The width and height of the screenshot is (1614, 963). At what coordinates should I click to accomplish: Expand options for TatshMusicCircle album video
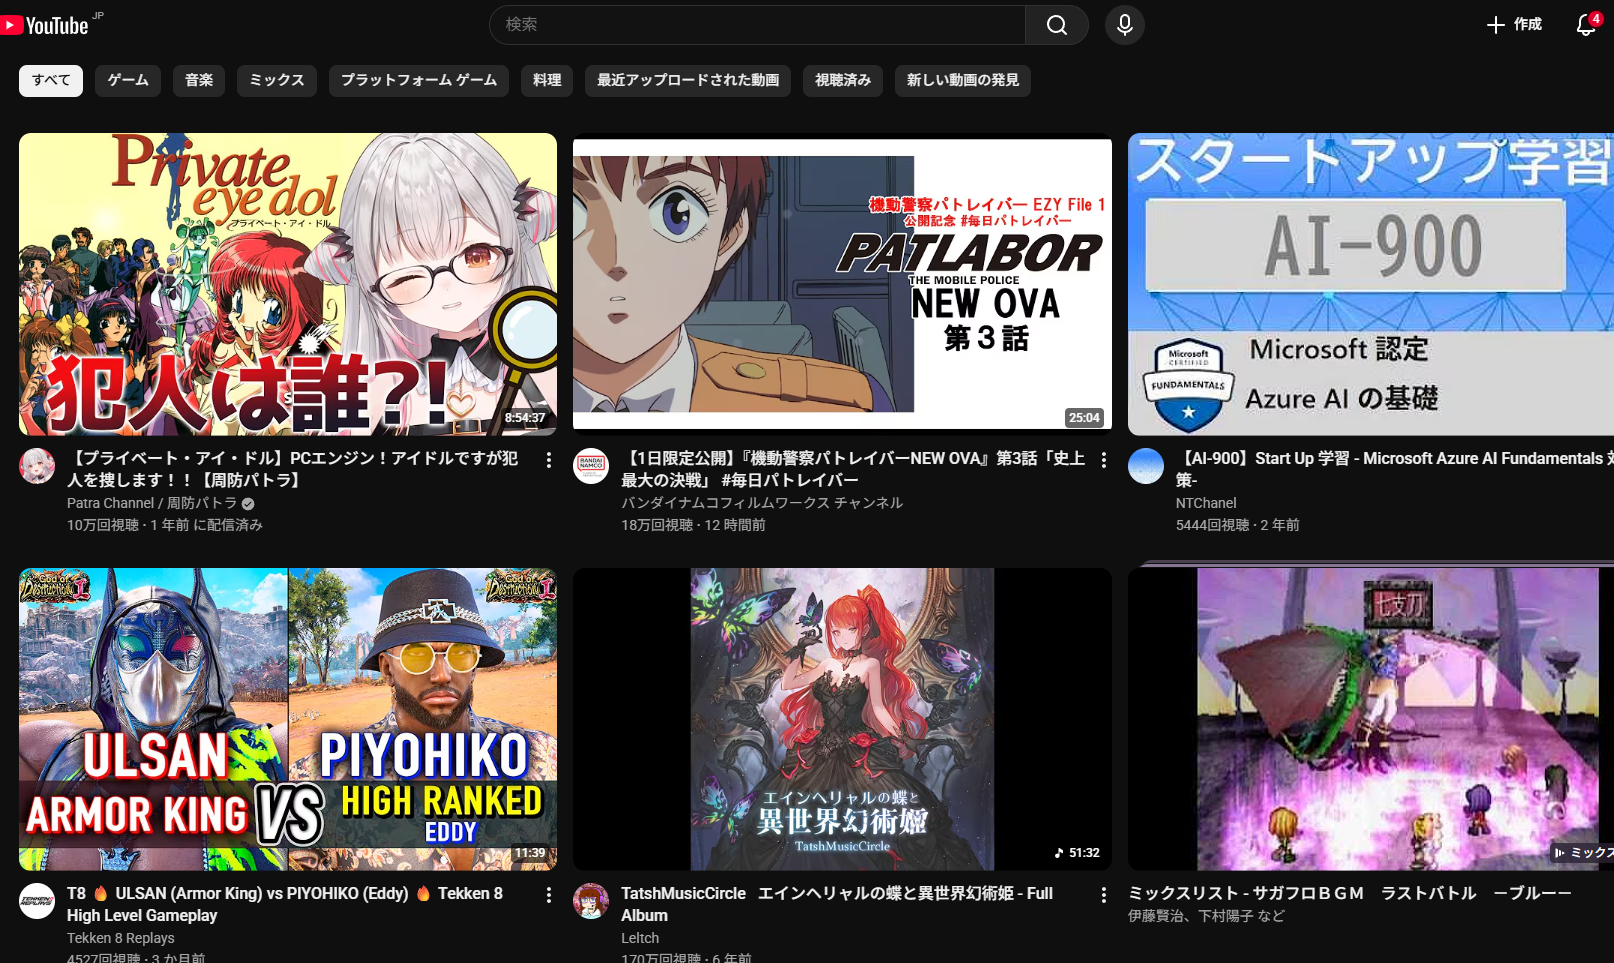(x=1103, y=895)
